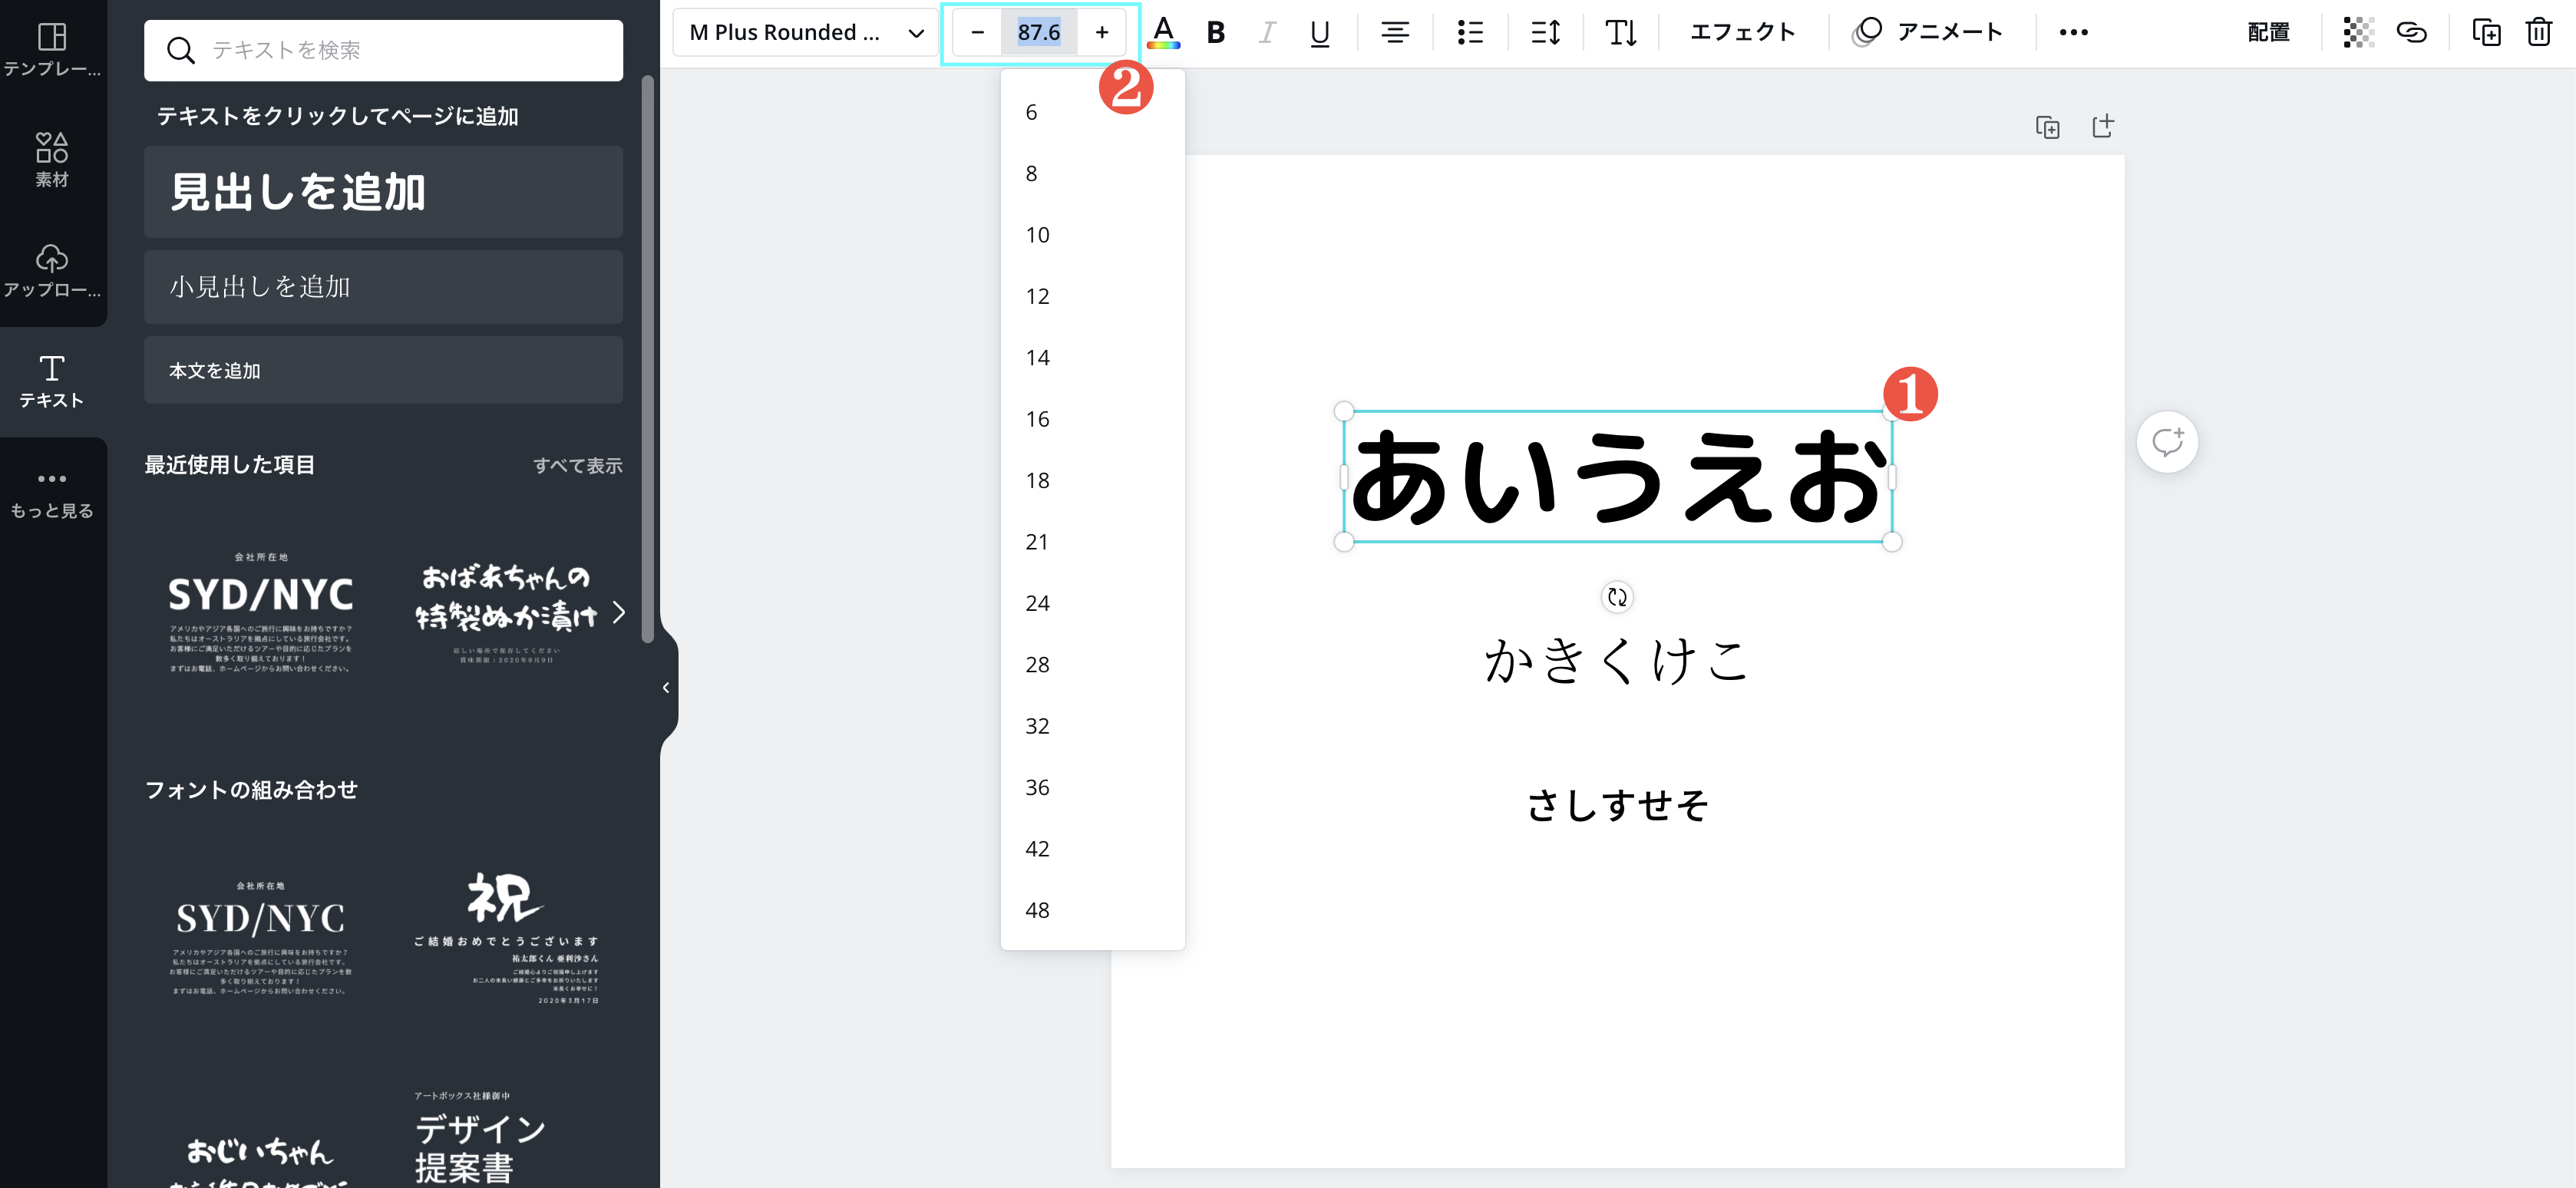Open the 配置 position menu
Viewport: 2576px width, 1188px height.
click(2268, 32)
